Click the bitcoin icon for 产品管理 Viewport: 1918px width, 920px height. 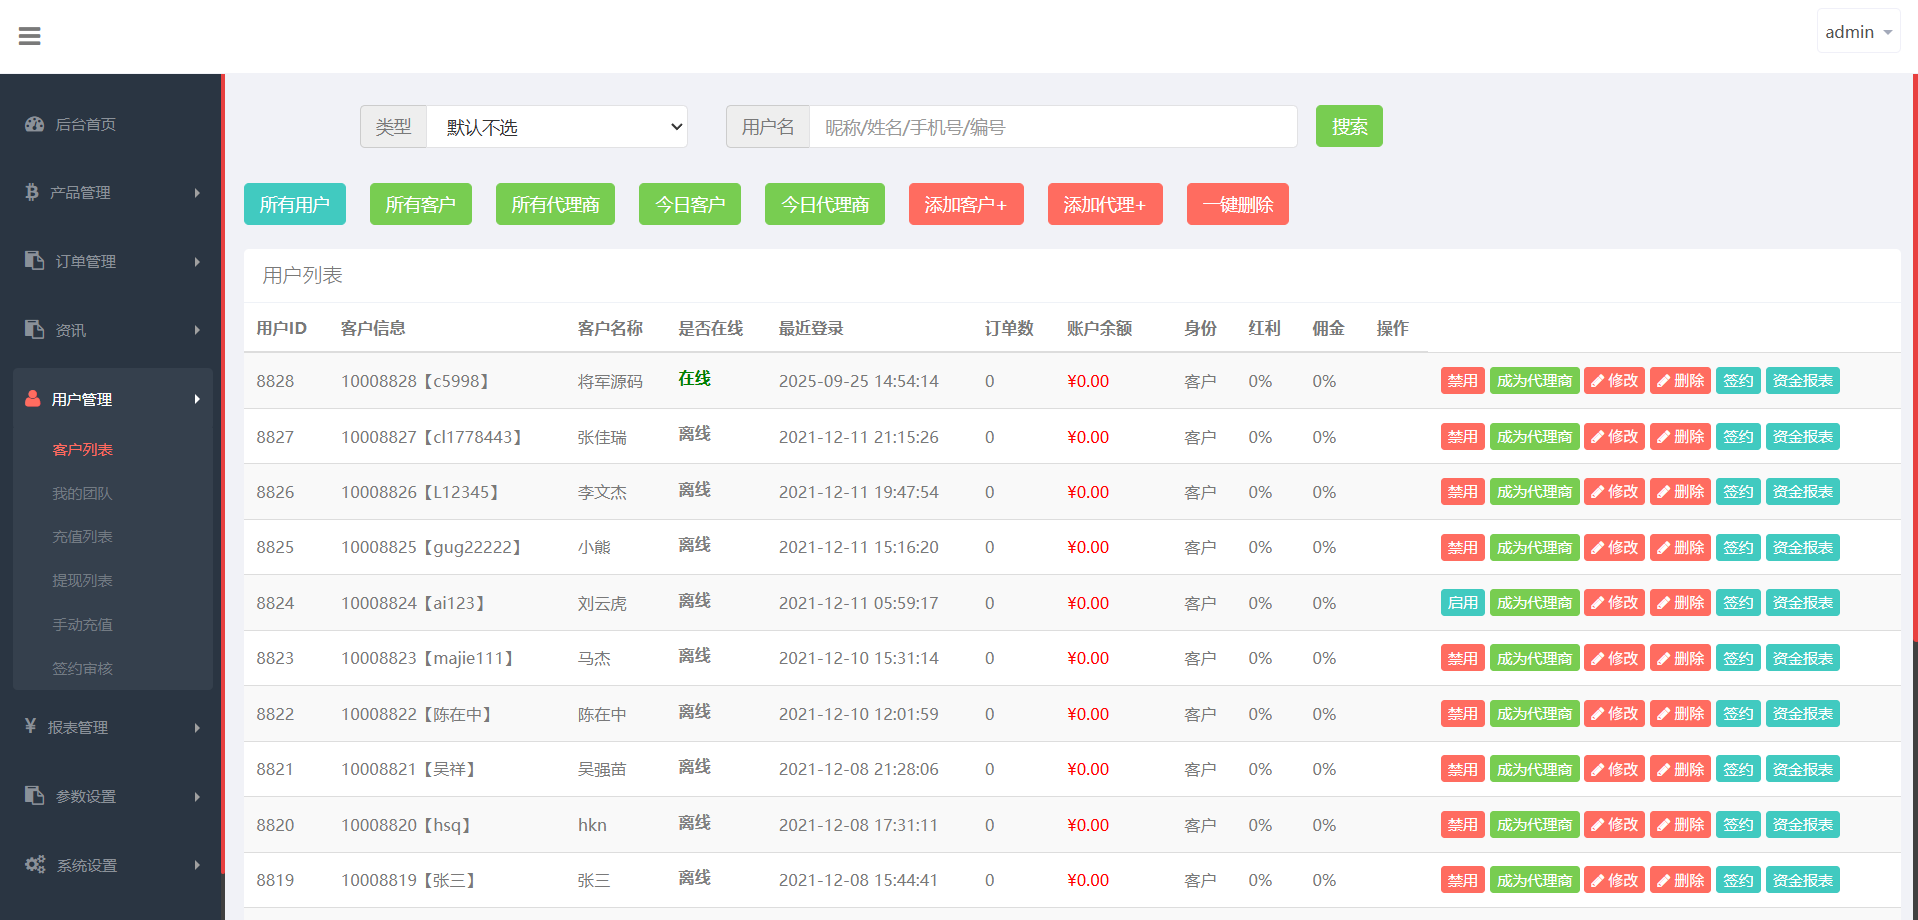coord(32,192)
